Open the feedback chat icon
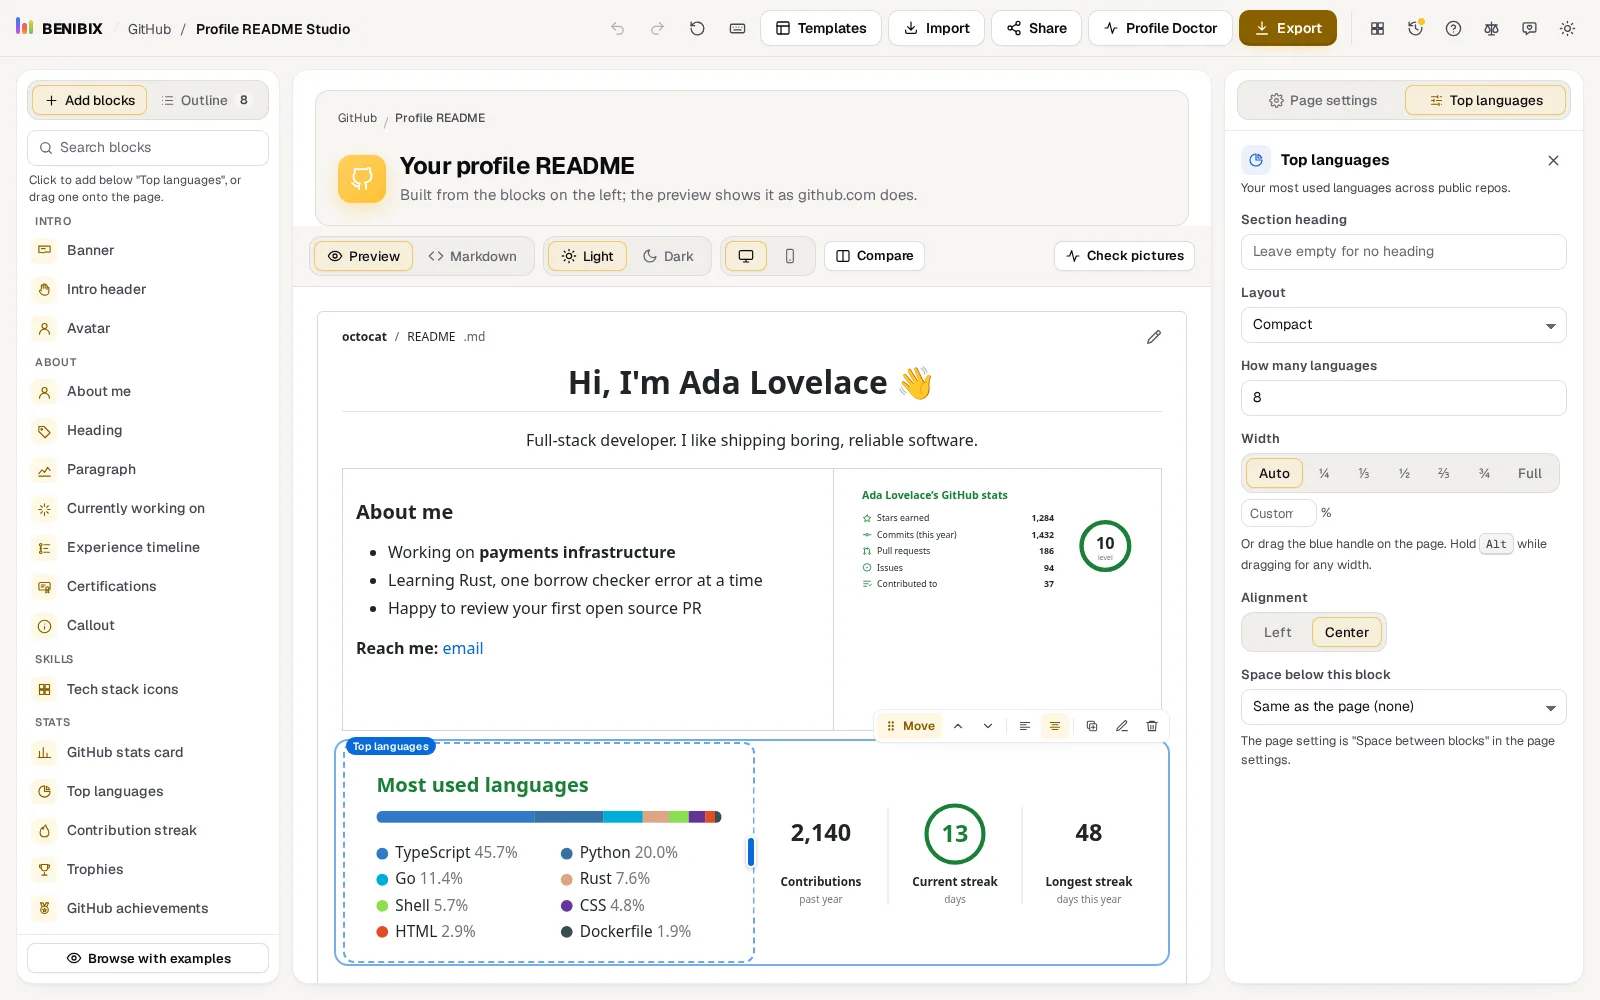Screen dimensions: 1600x1000 [x=1529, y=29]
